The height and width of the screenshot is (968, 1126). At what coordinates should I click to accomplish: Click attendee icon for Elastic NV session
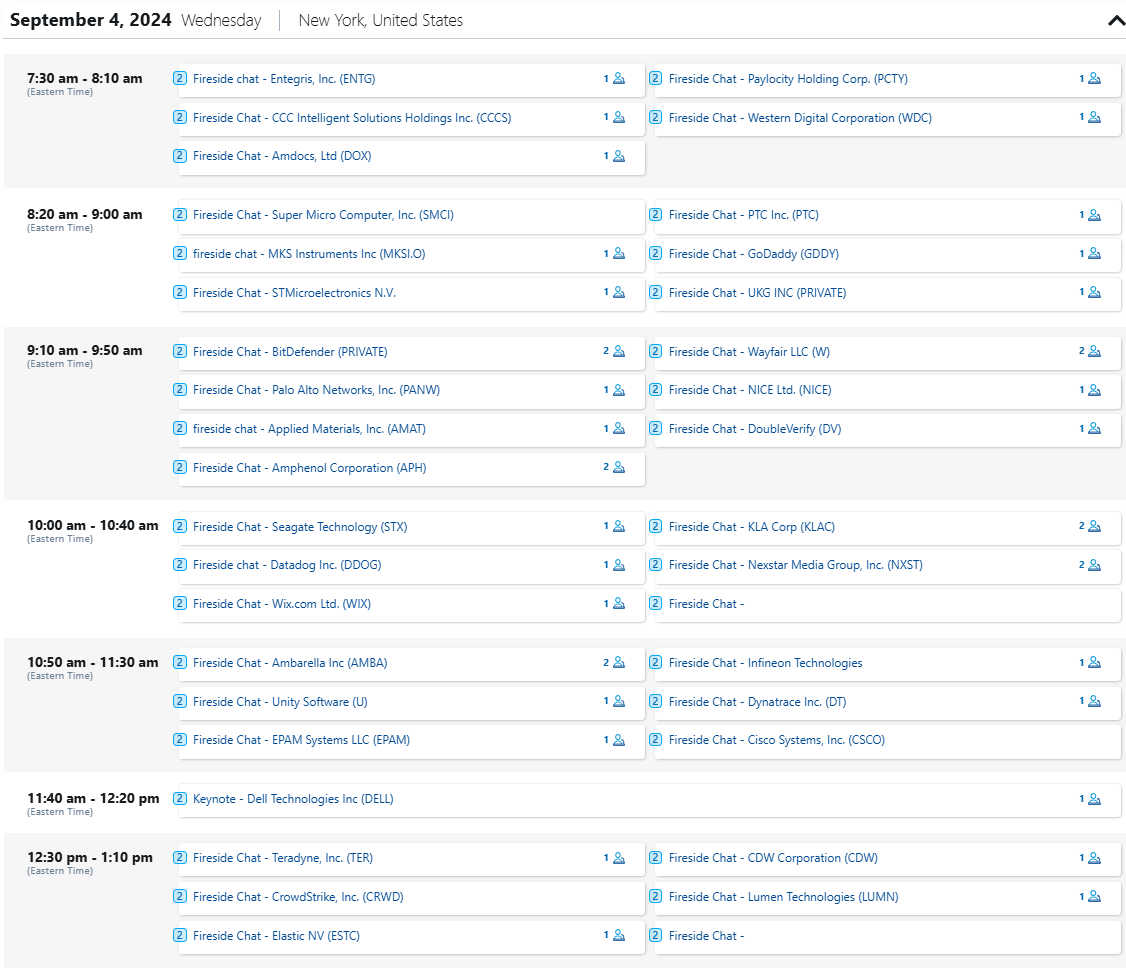(x=619, y=935)
